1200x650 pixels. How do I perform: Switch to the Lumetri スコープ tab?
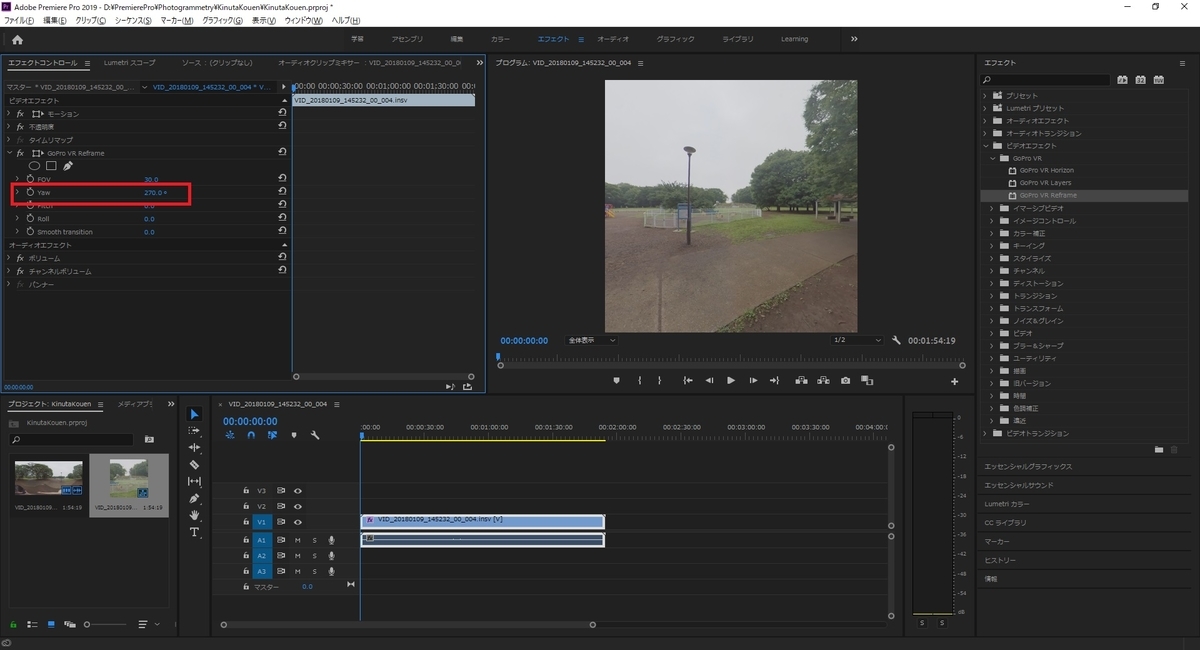tap(130, 63)
